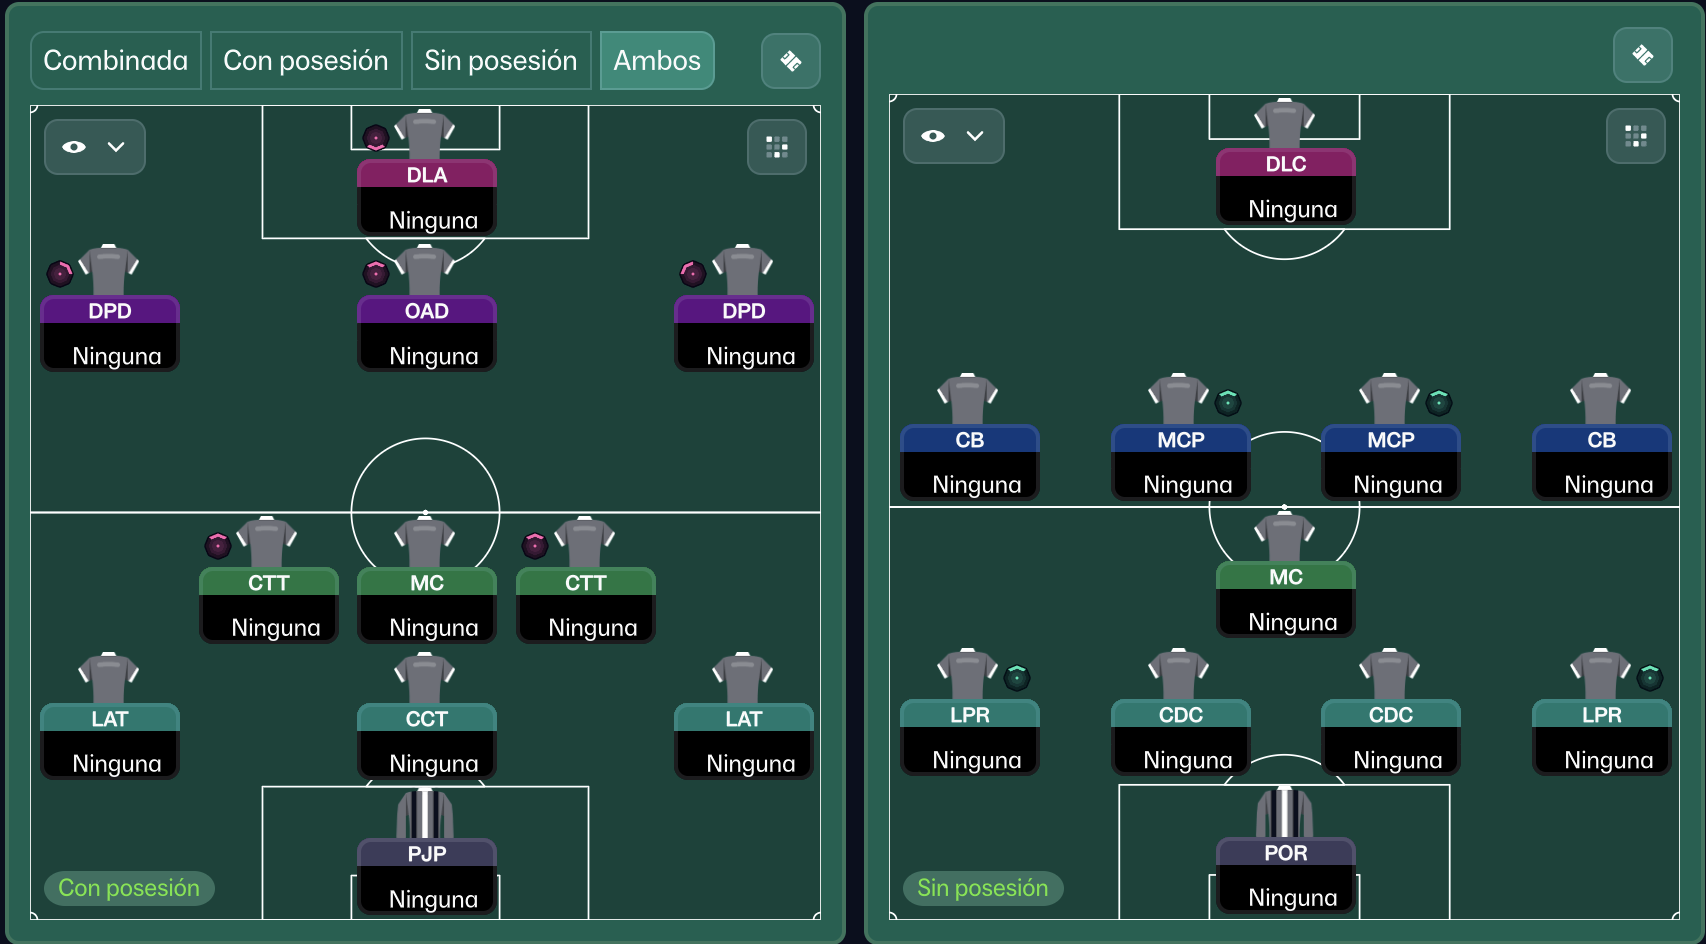Click the teal badge beside left MCP
This screenshot has height=944, width=1706.
[x=1228, y=403]
